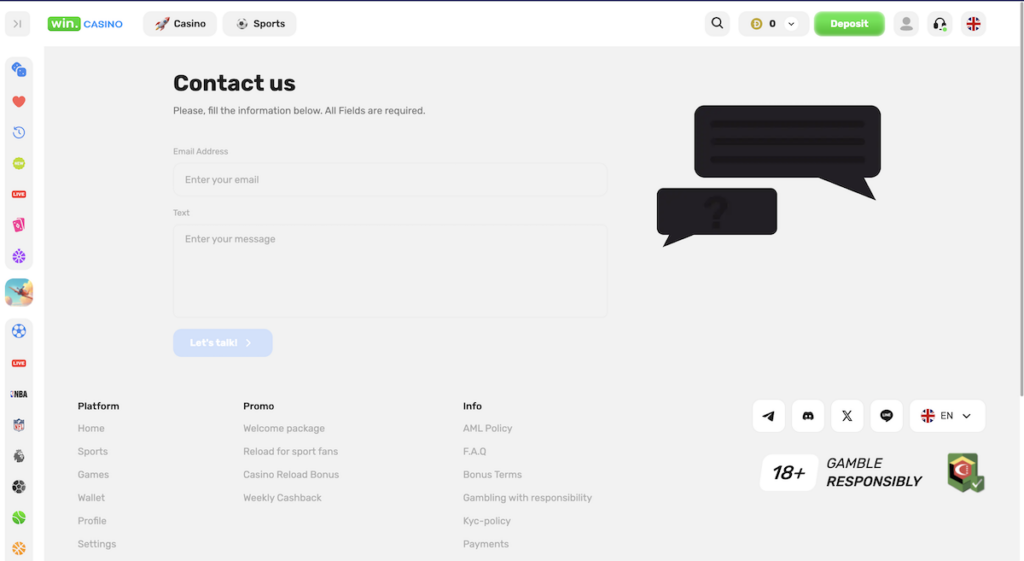Screen dimensions: 1024x561
Task: Open the F.A.Q link
Action: [x=475, y=451]
